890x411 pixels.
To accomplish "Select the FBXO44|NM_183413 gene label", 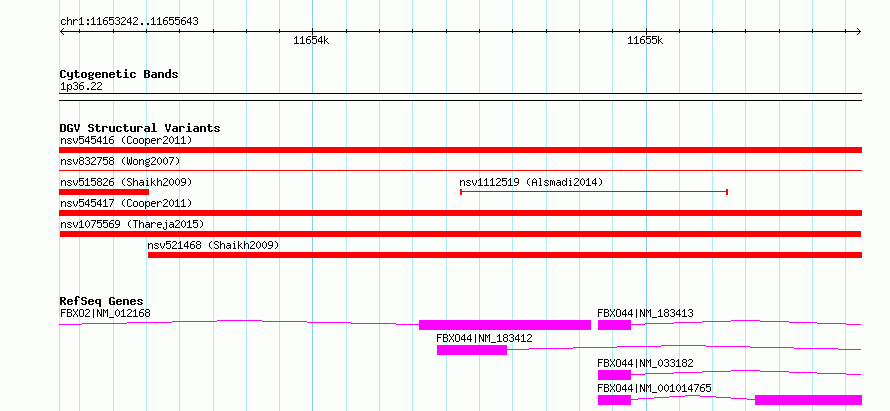I will click(645, 313).
